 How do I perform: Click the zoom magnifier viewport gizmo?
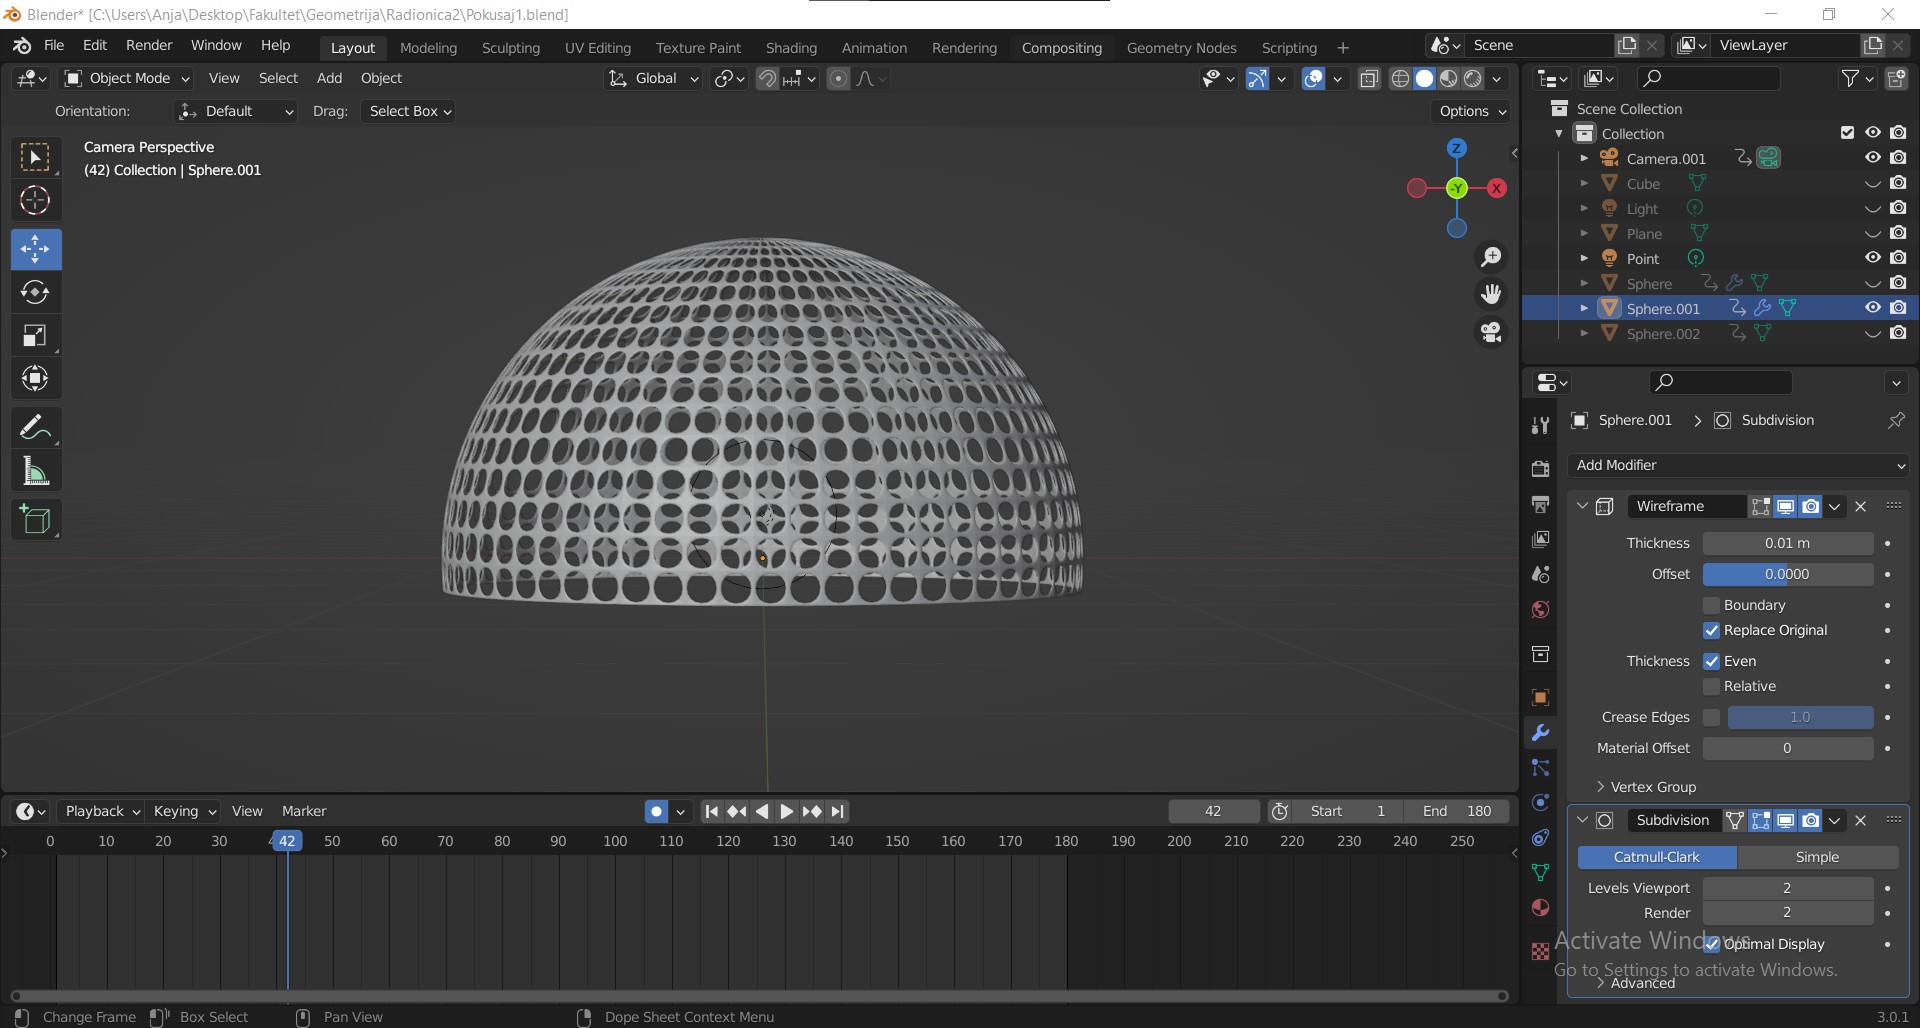click(x=1491, y=257)
